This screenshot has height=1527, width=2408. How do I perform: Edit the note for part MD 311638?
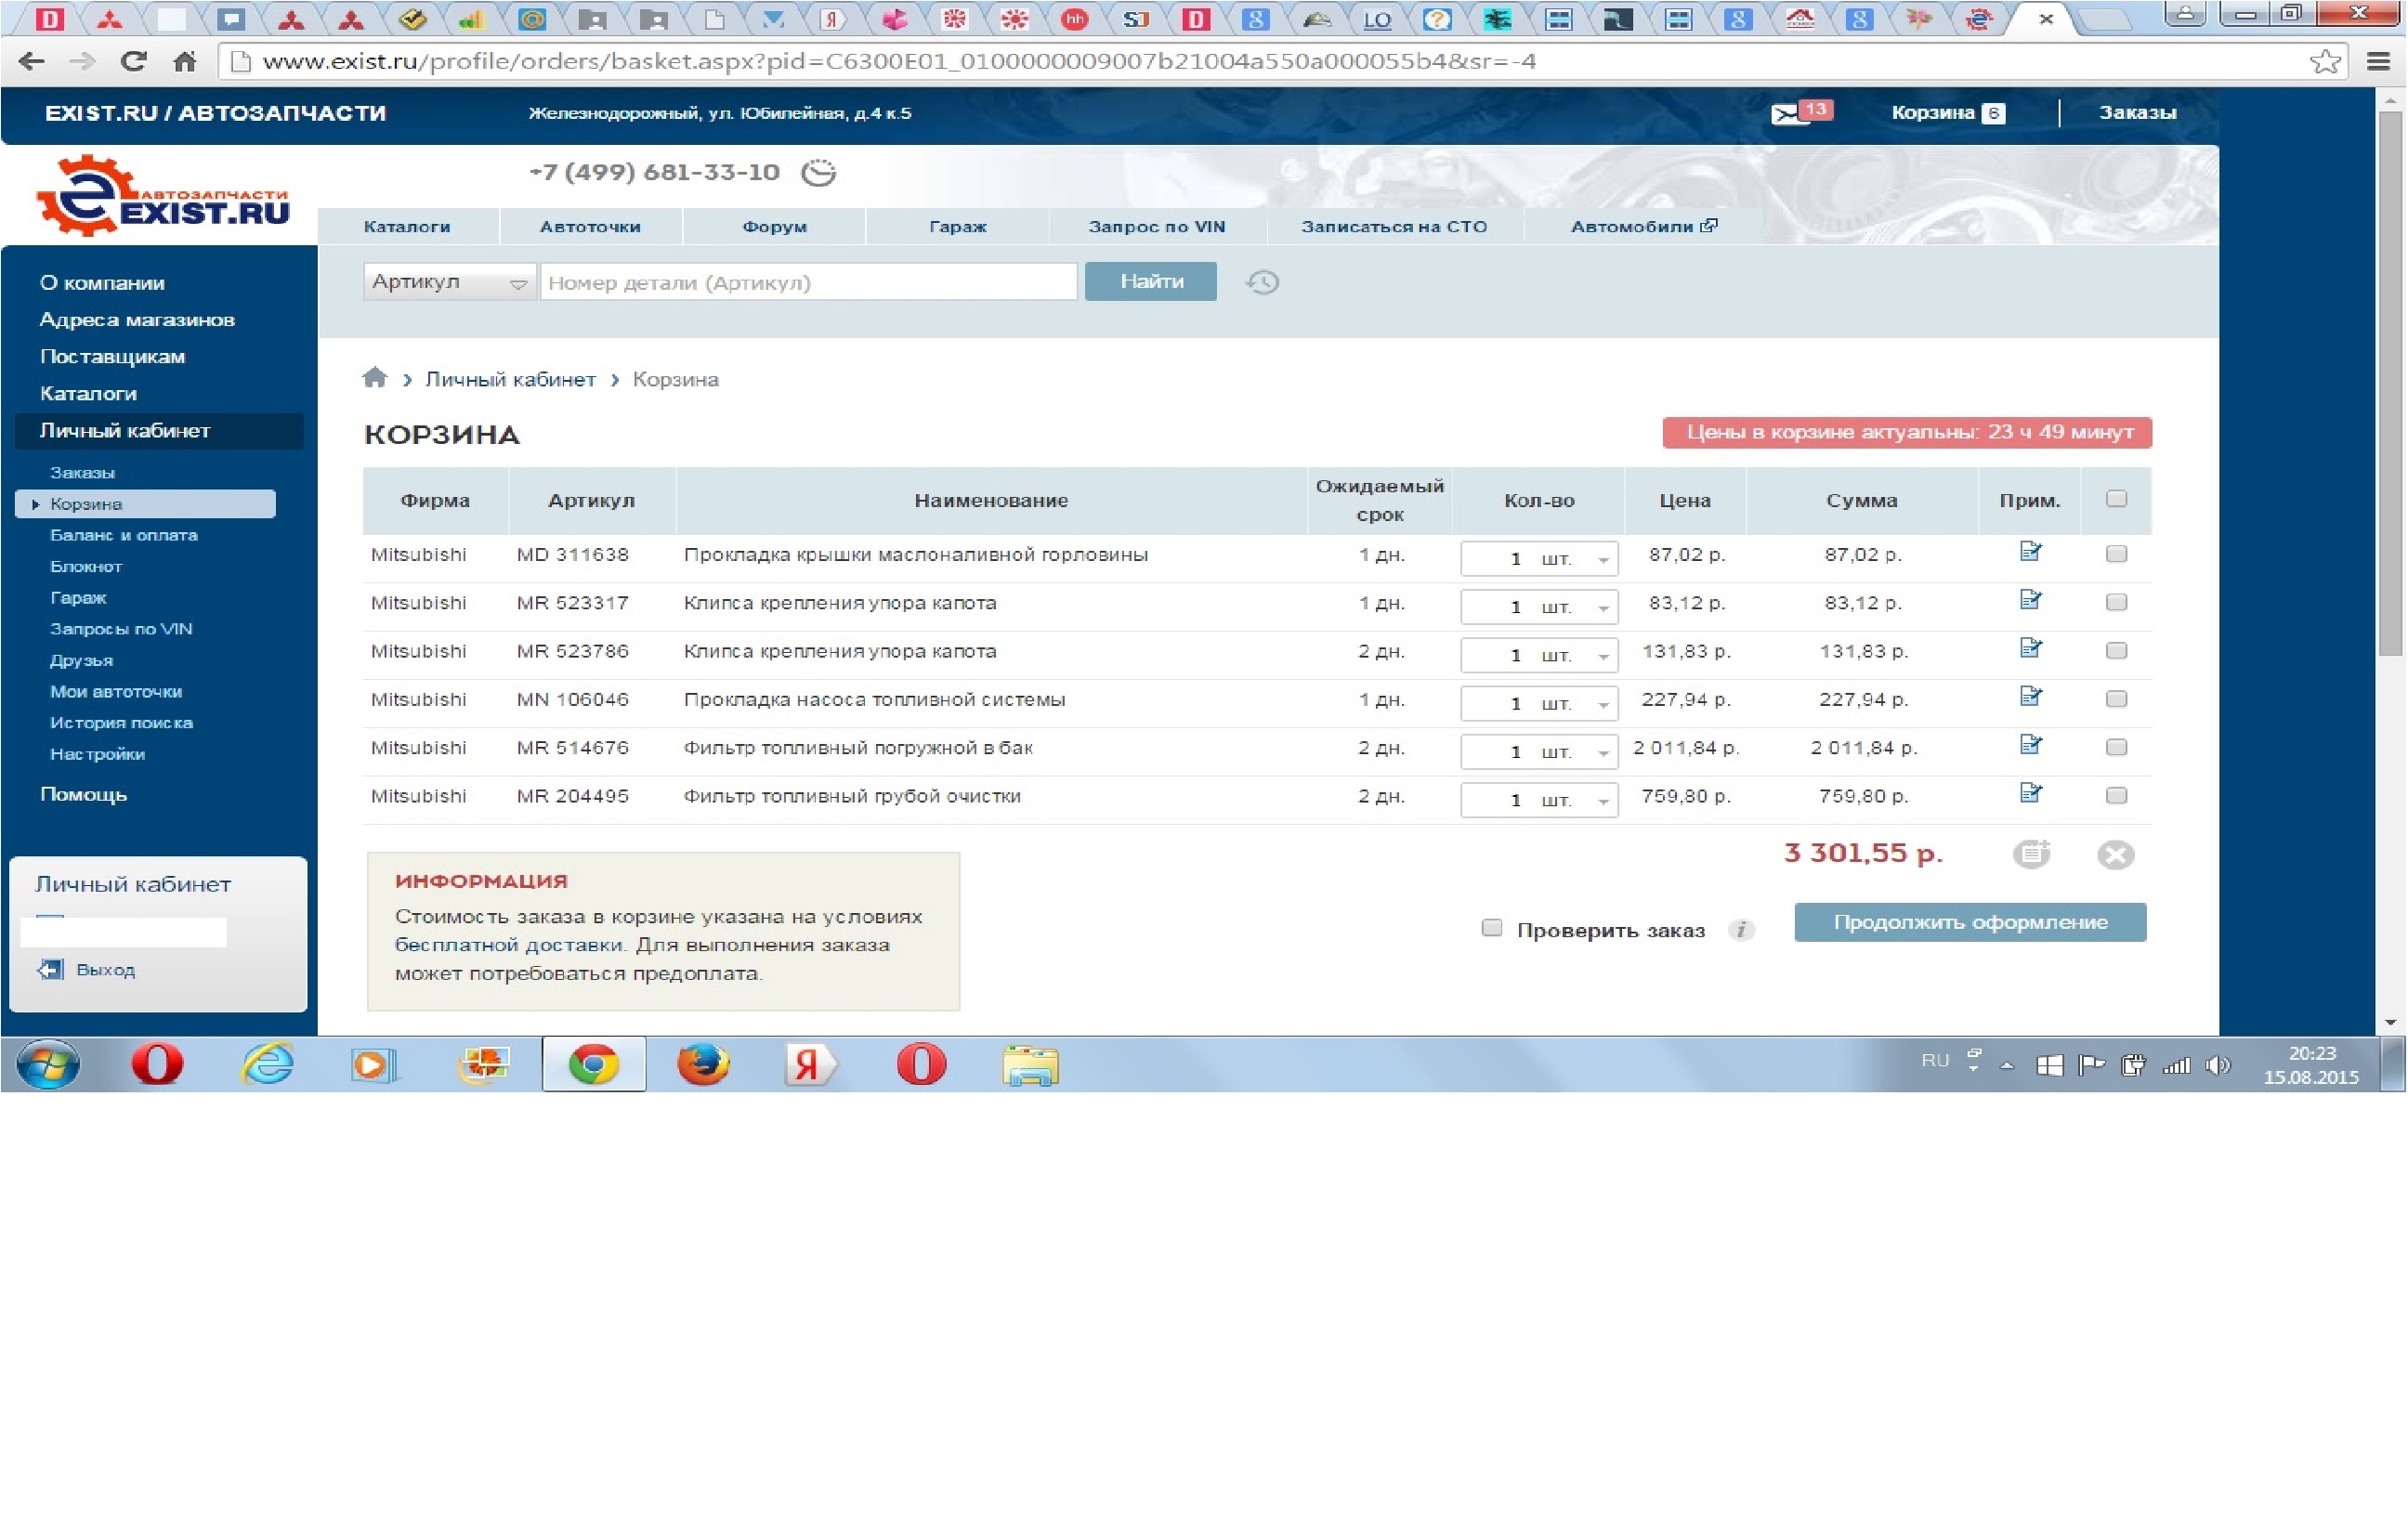point(2030,552)
